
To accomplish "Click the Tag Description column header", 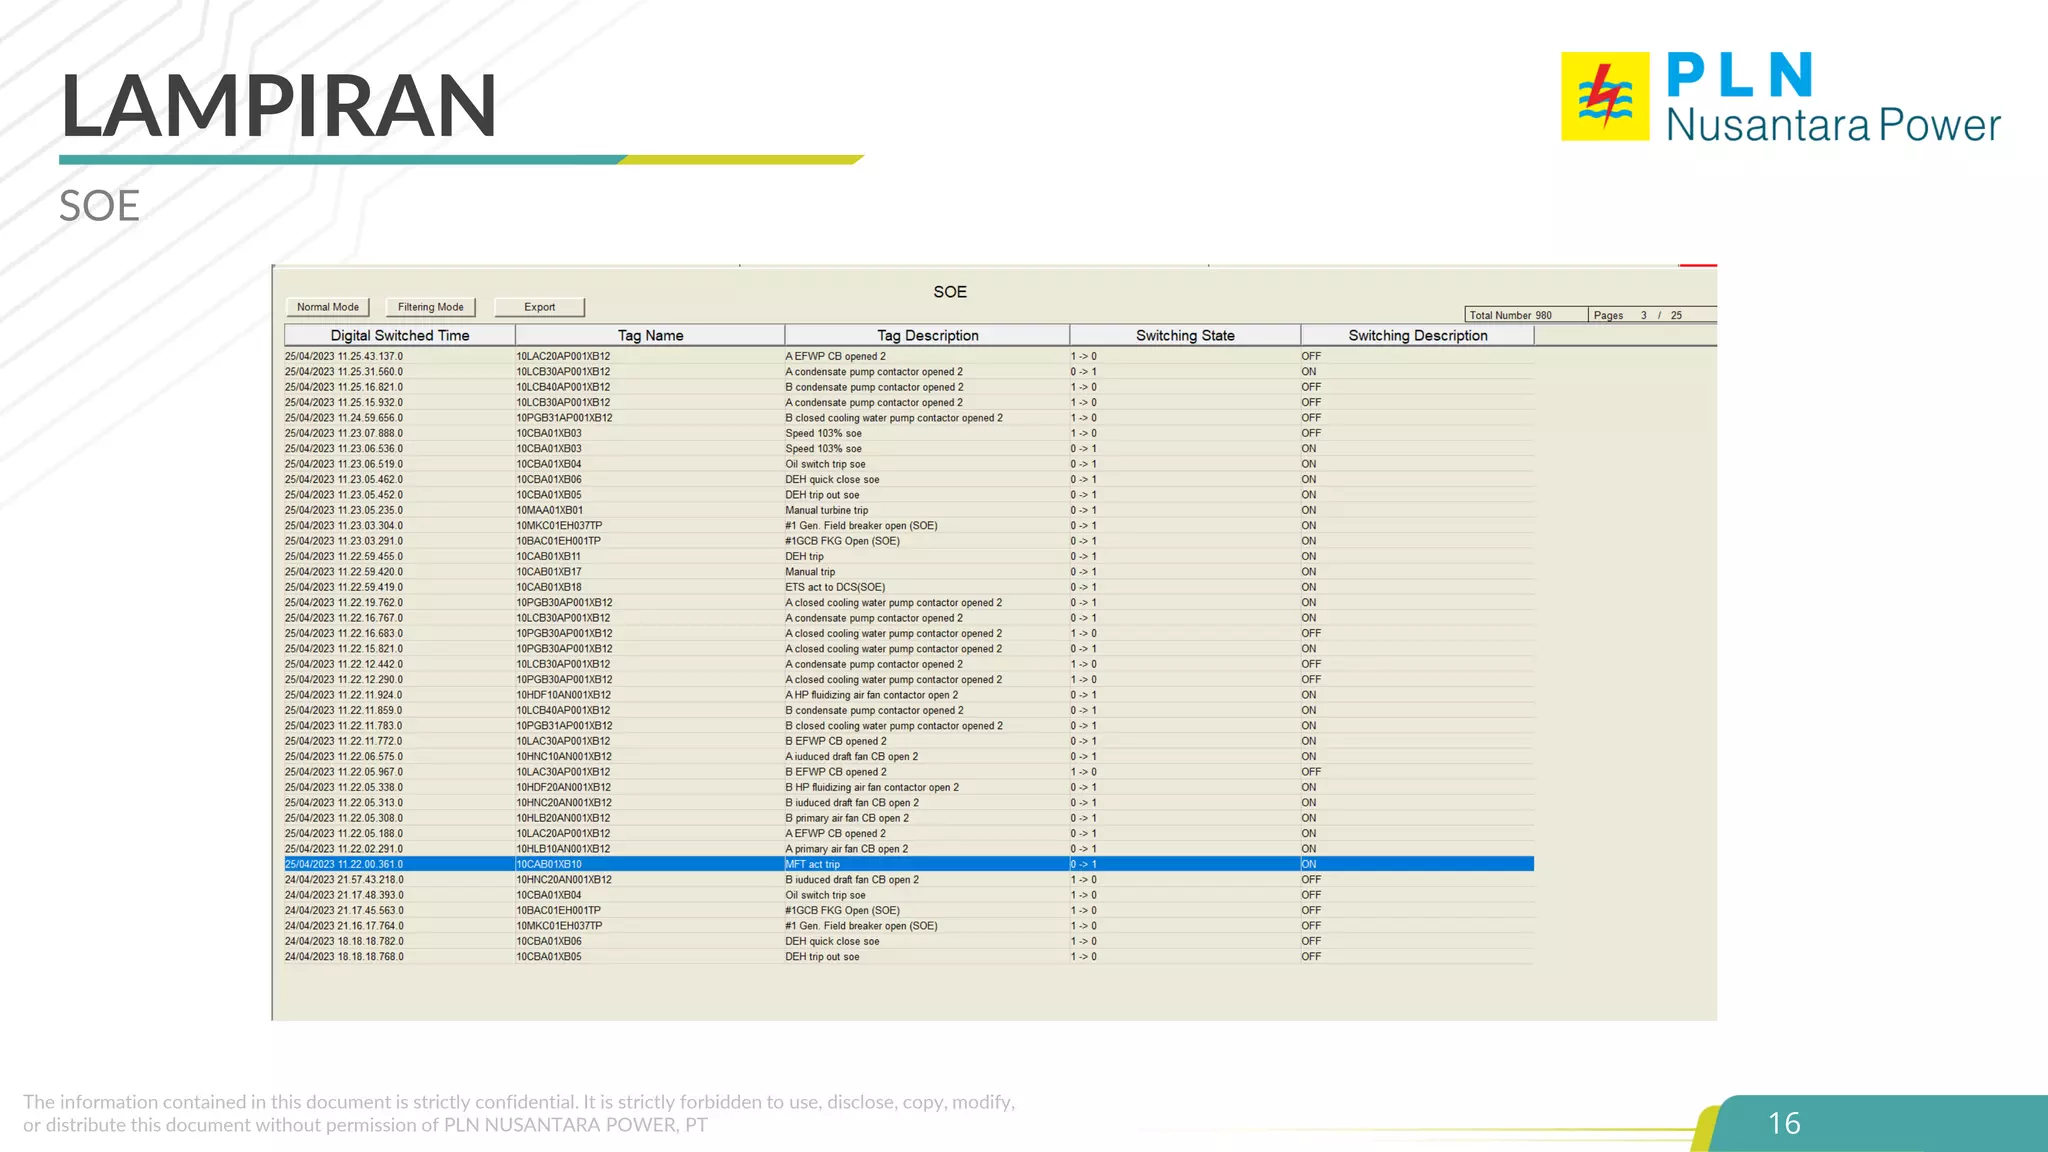I will [927, 335].
